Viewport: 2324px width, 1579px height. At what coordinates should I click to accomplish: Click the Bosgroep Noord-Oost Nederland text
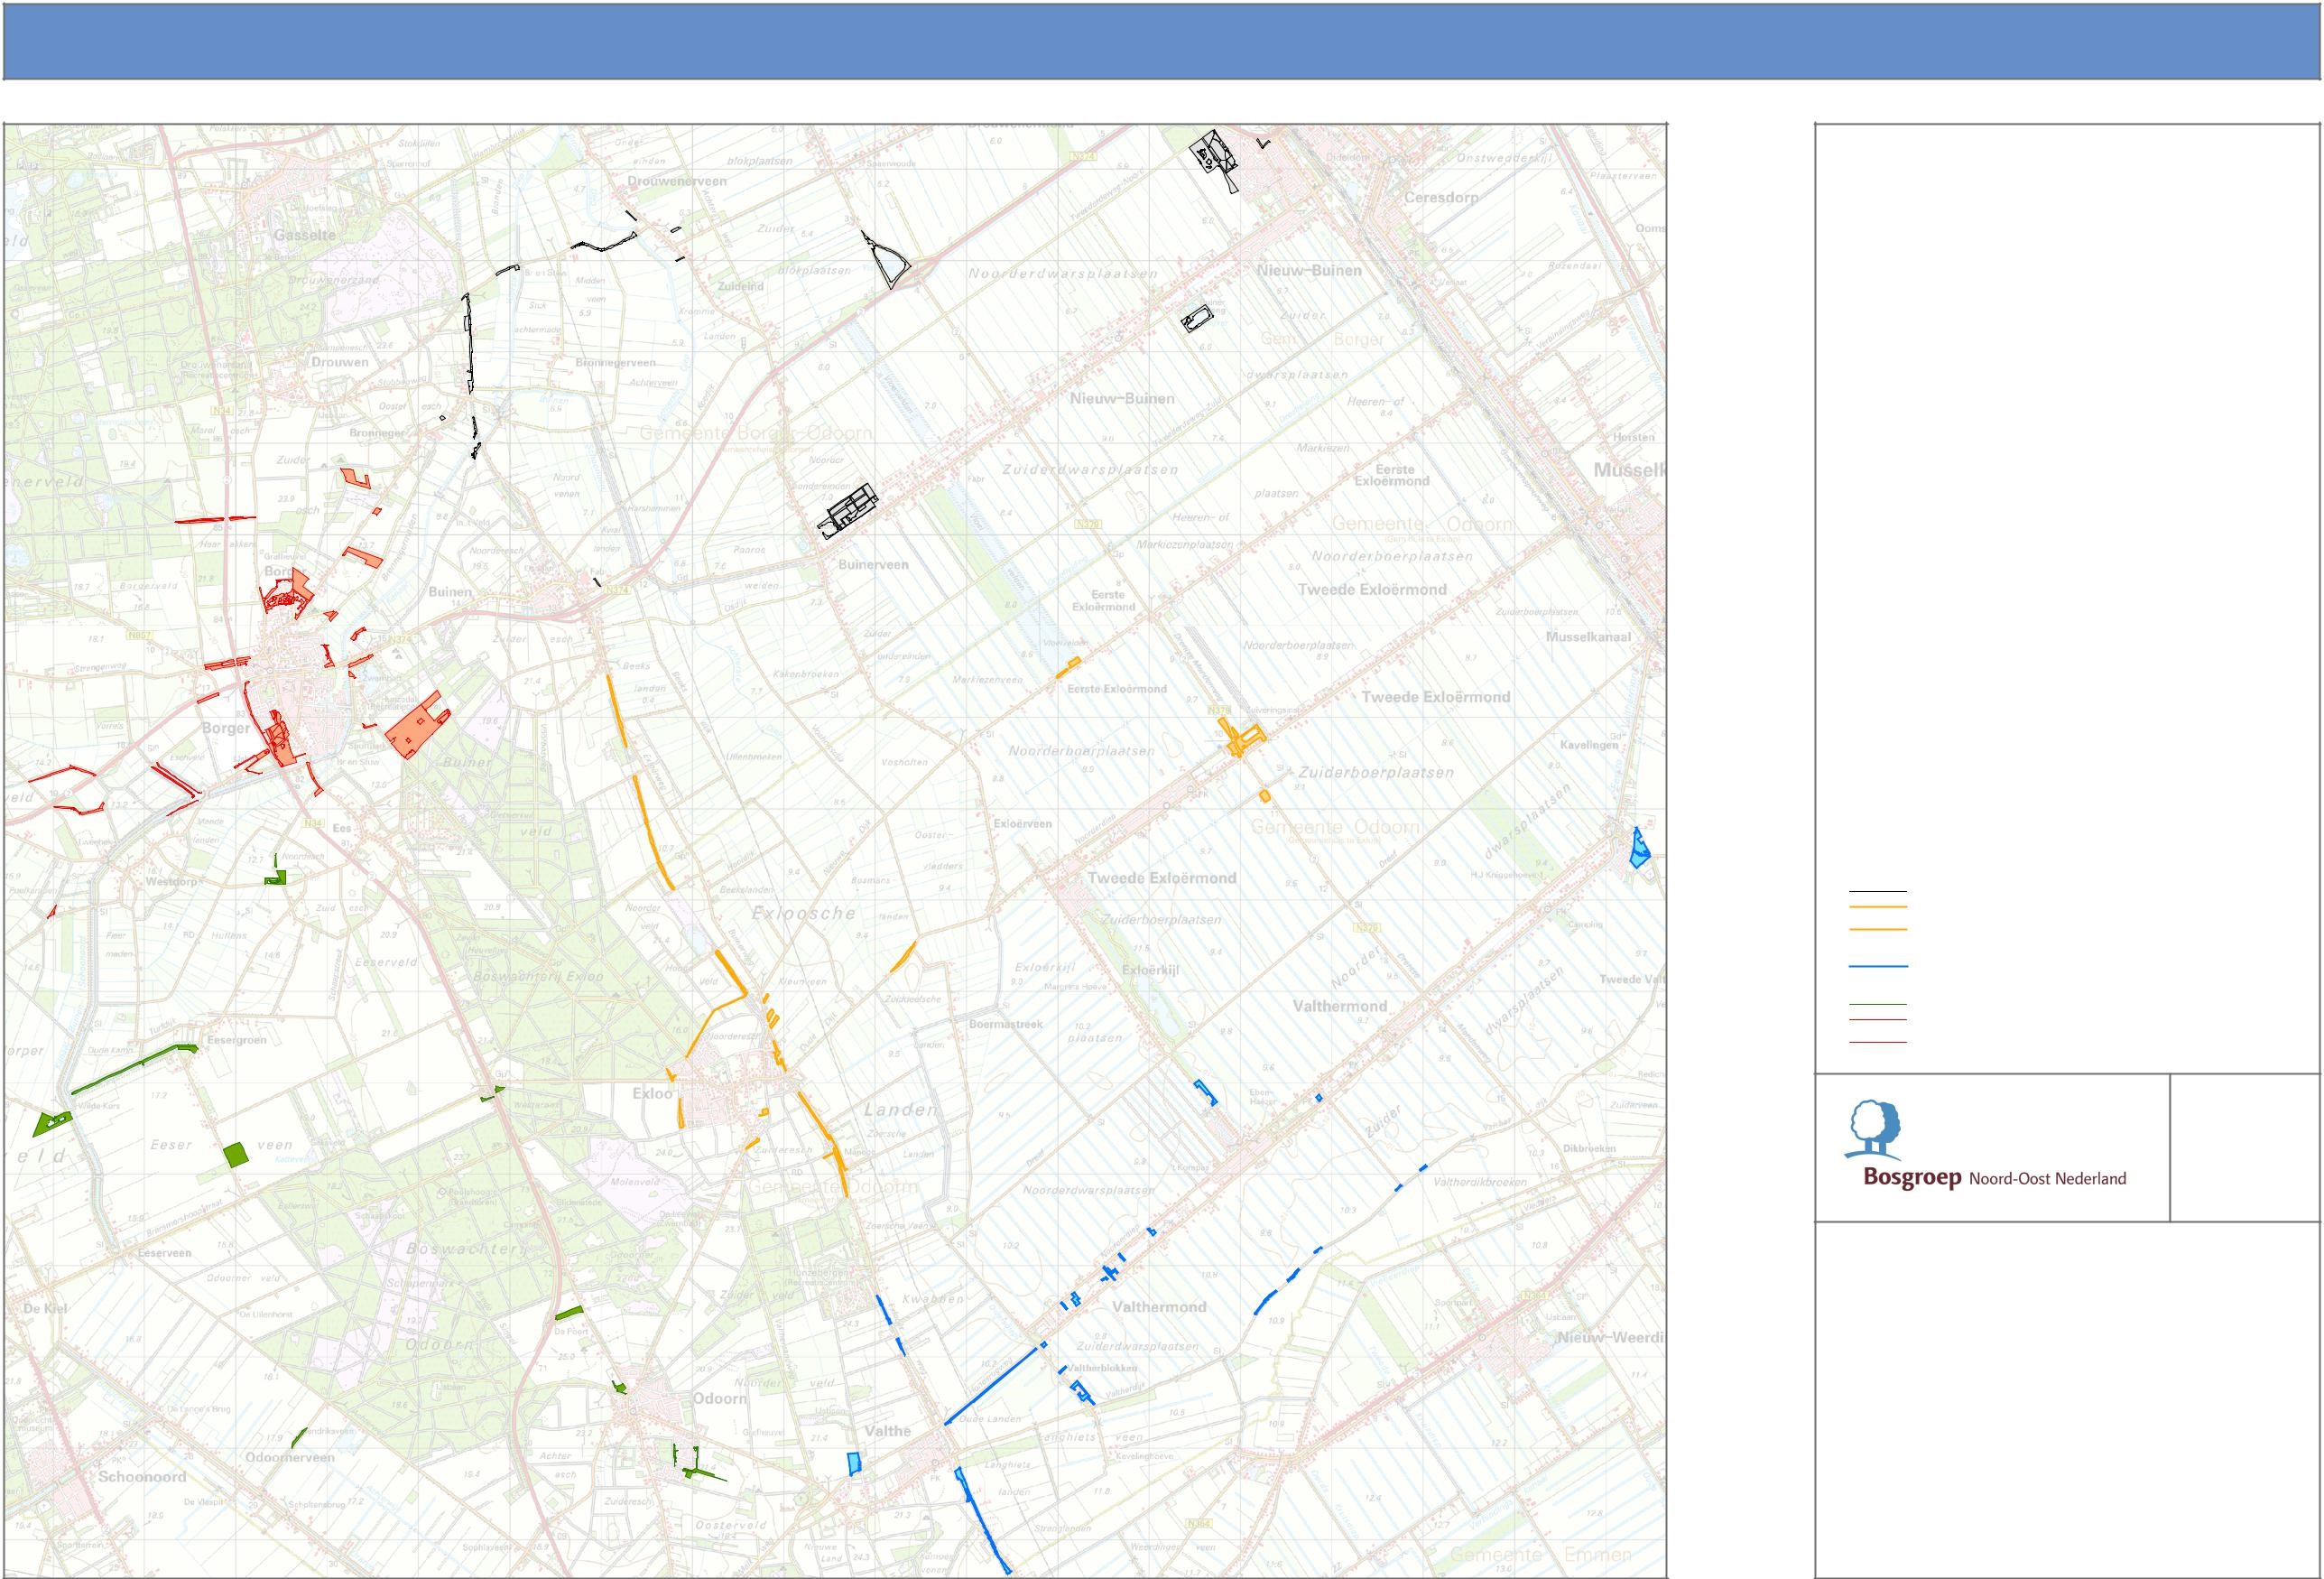click(1994, 1179)
